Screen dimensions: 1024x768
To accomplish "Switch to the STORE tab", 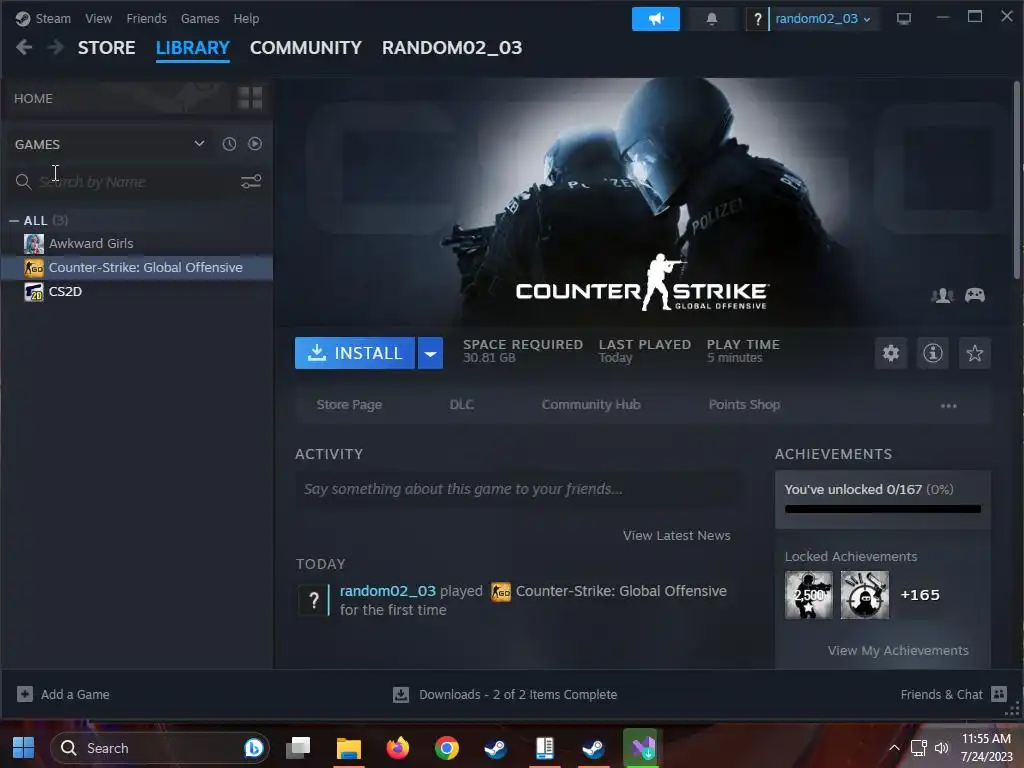I will tap(106, 48).
